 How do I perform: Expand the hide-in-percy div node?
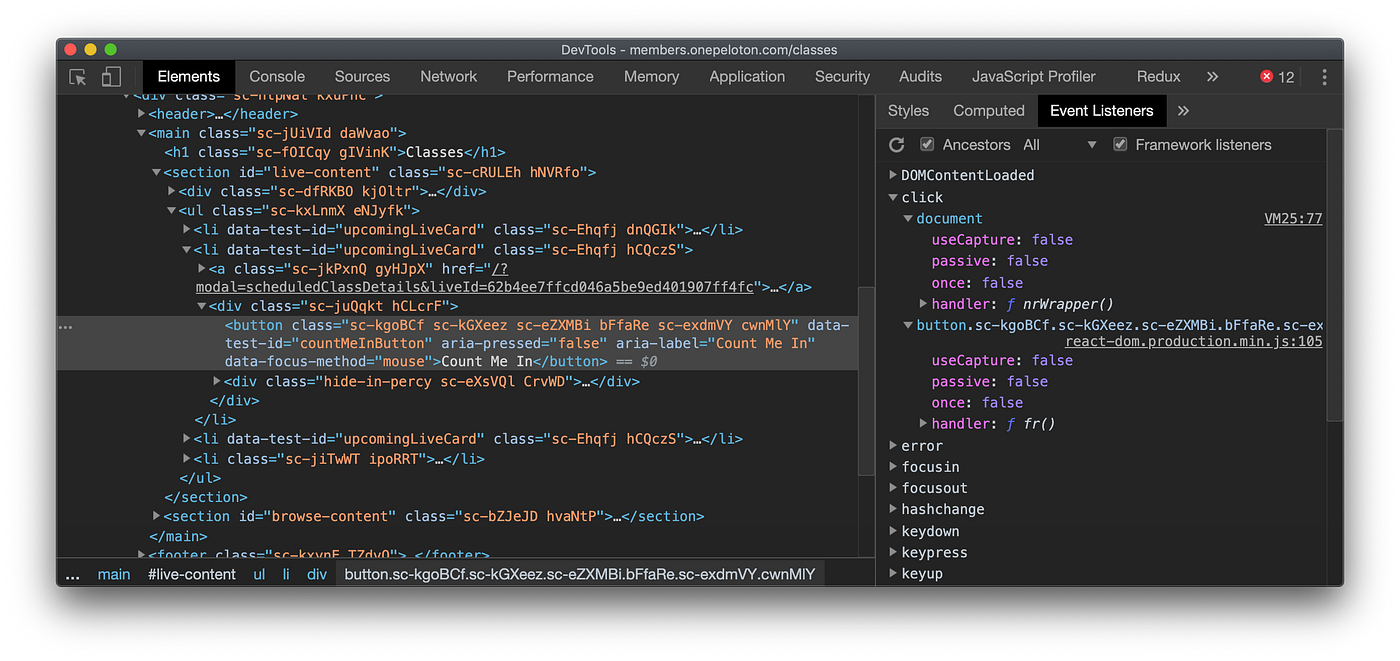(x=218, y=381)
